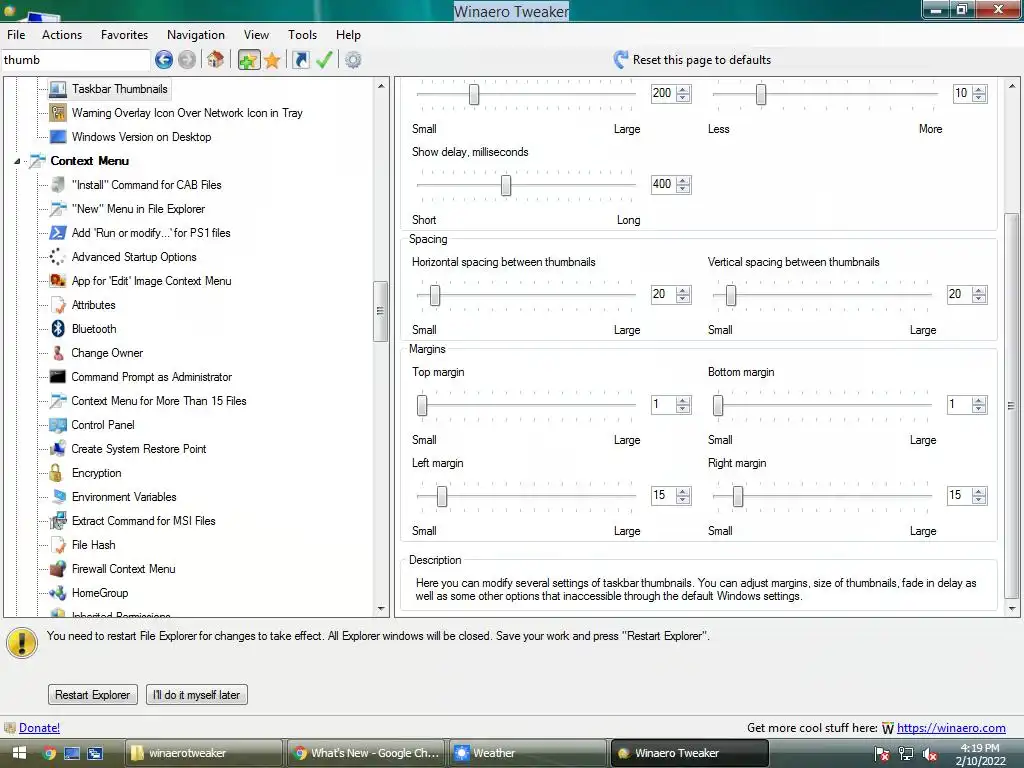Click the PowerShell PS1 files icon
The width and height of the screenshot is (1024, 768).
57,232
